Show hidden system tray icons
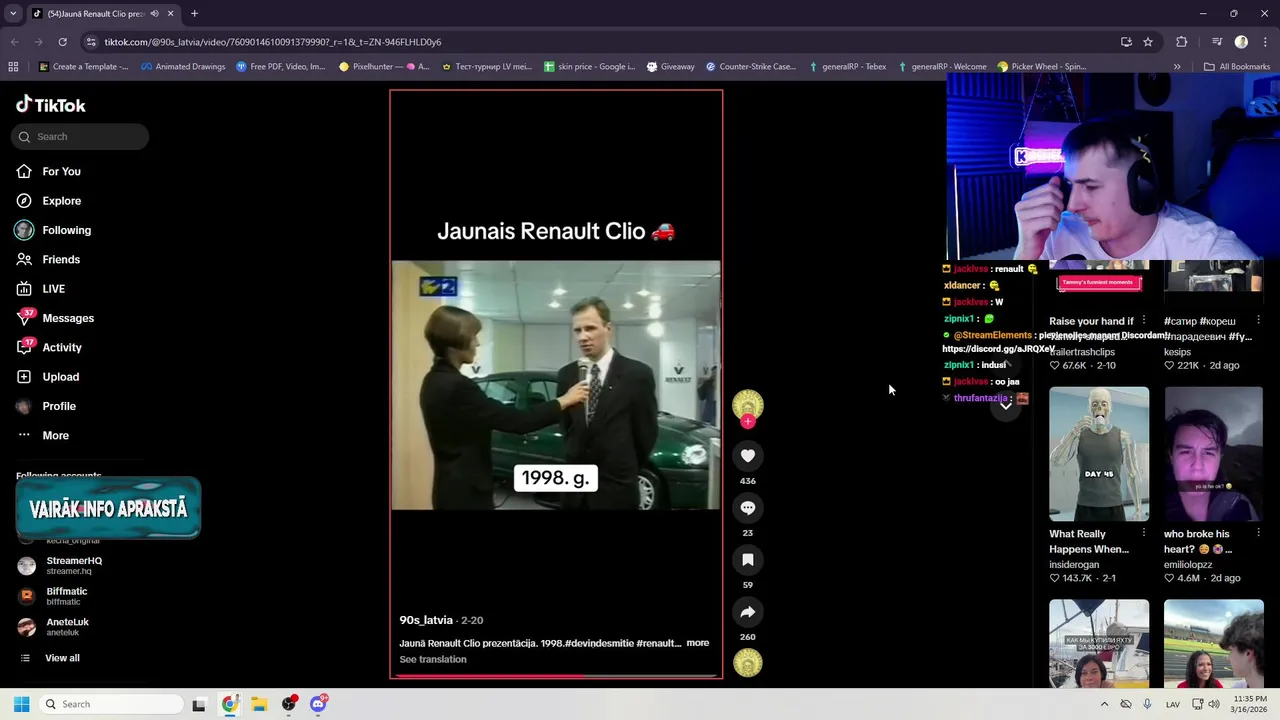This screenshot has width=1280, height=720. click(x=1104, y=704)
